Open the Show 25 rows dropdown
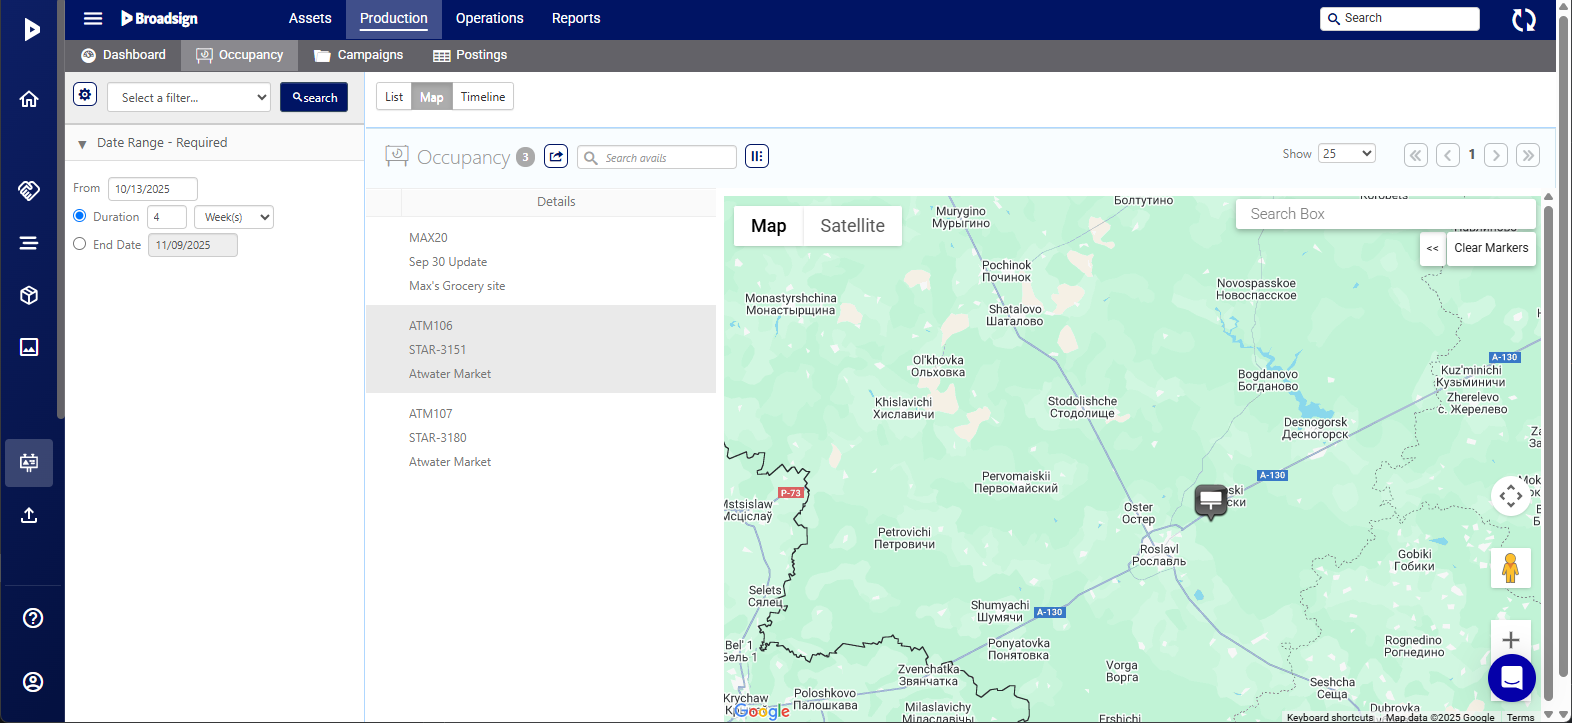The height and width of the screenshot is (723, 1572). [x=1347, y=153]
